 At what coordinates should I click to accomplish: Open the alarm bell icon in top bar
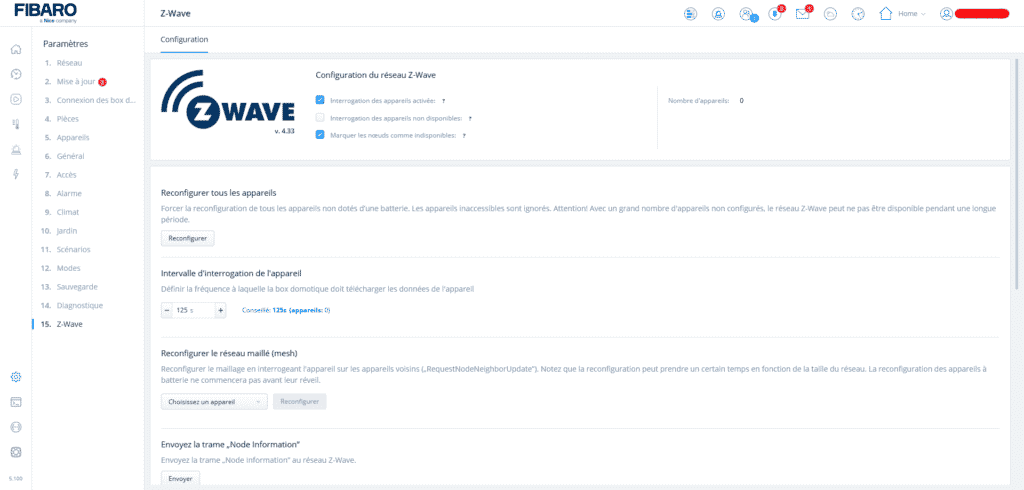pos(718,14)
